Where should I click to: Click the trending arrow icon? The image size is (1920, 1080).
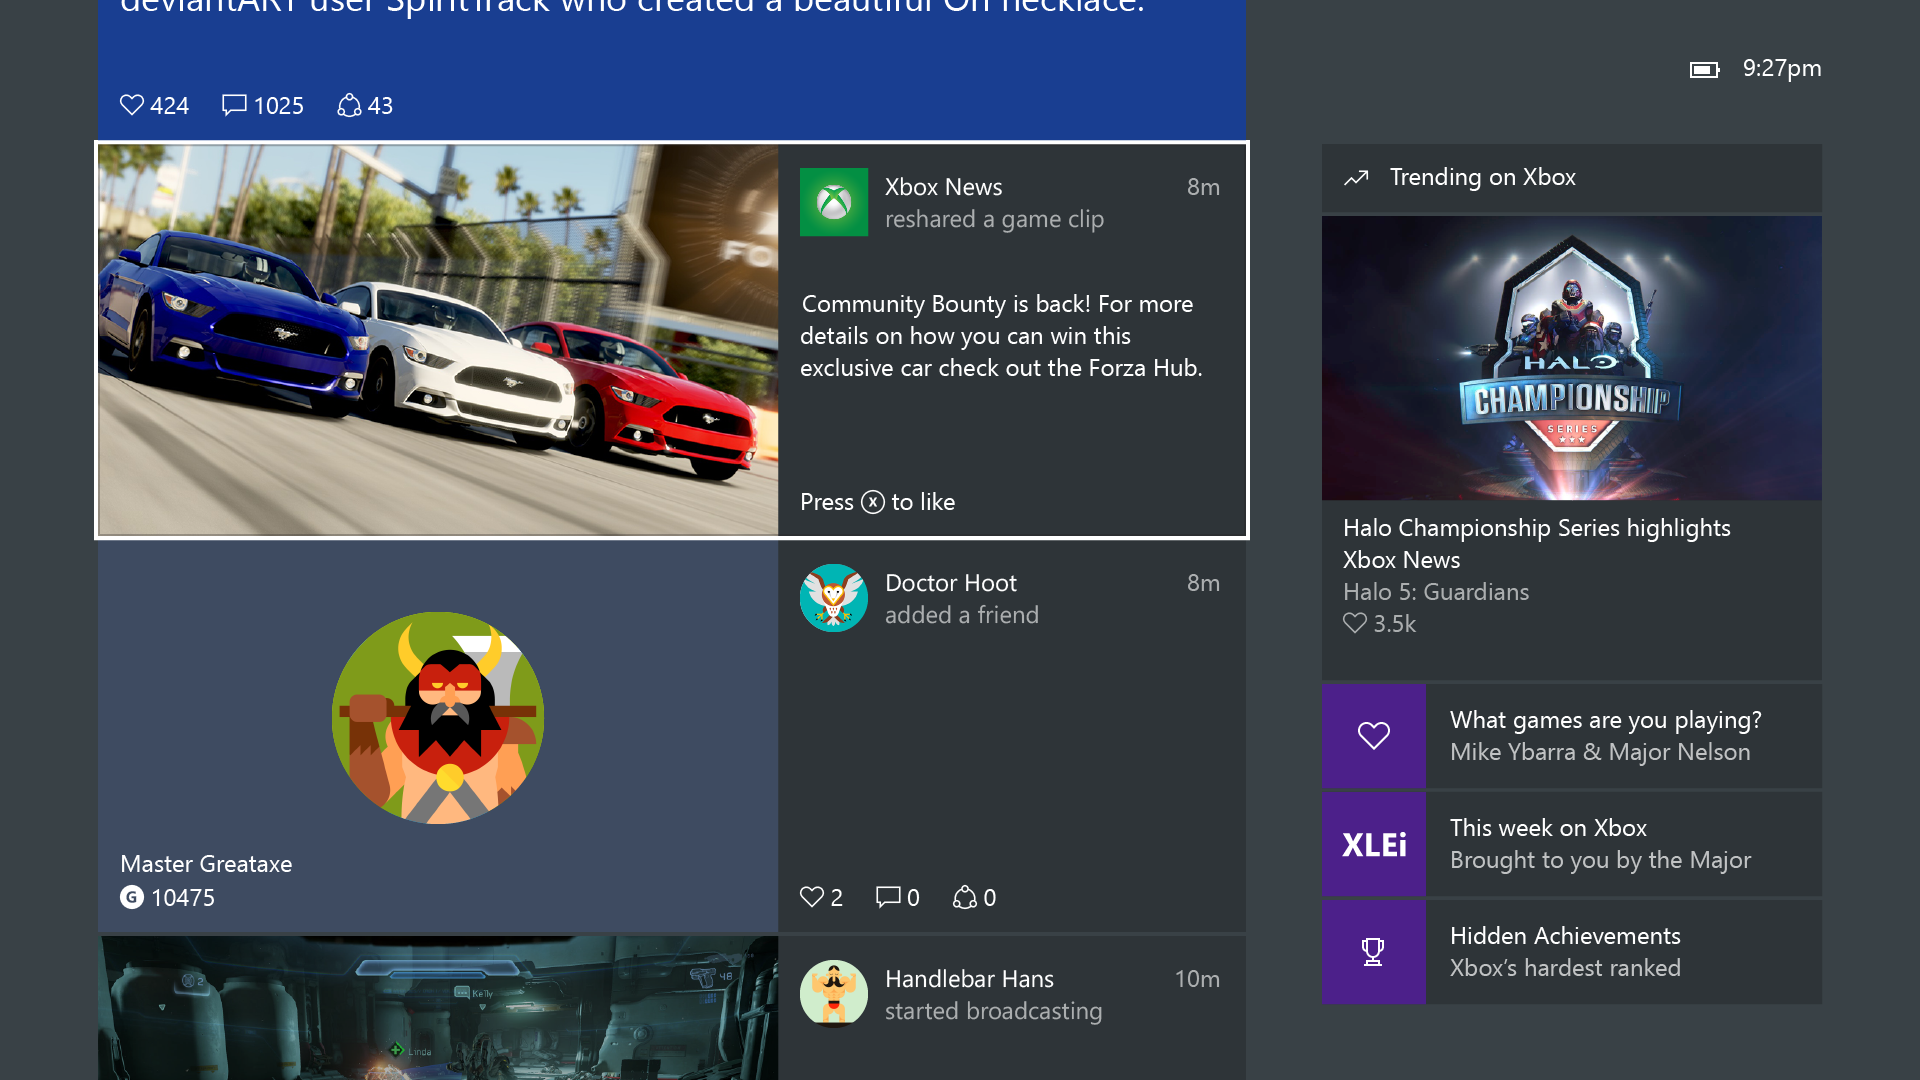point(1356,178)
